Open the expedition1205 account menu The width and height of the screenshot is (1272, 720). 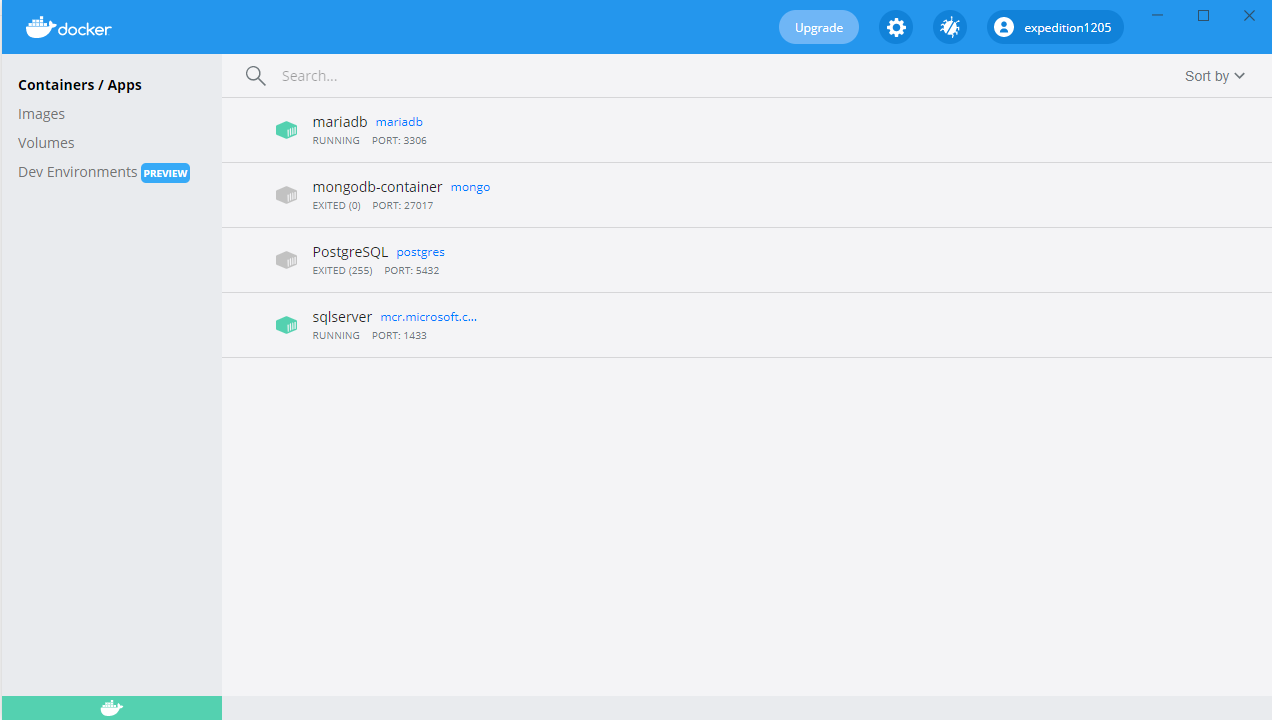coord(1055,27)
